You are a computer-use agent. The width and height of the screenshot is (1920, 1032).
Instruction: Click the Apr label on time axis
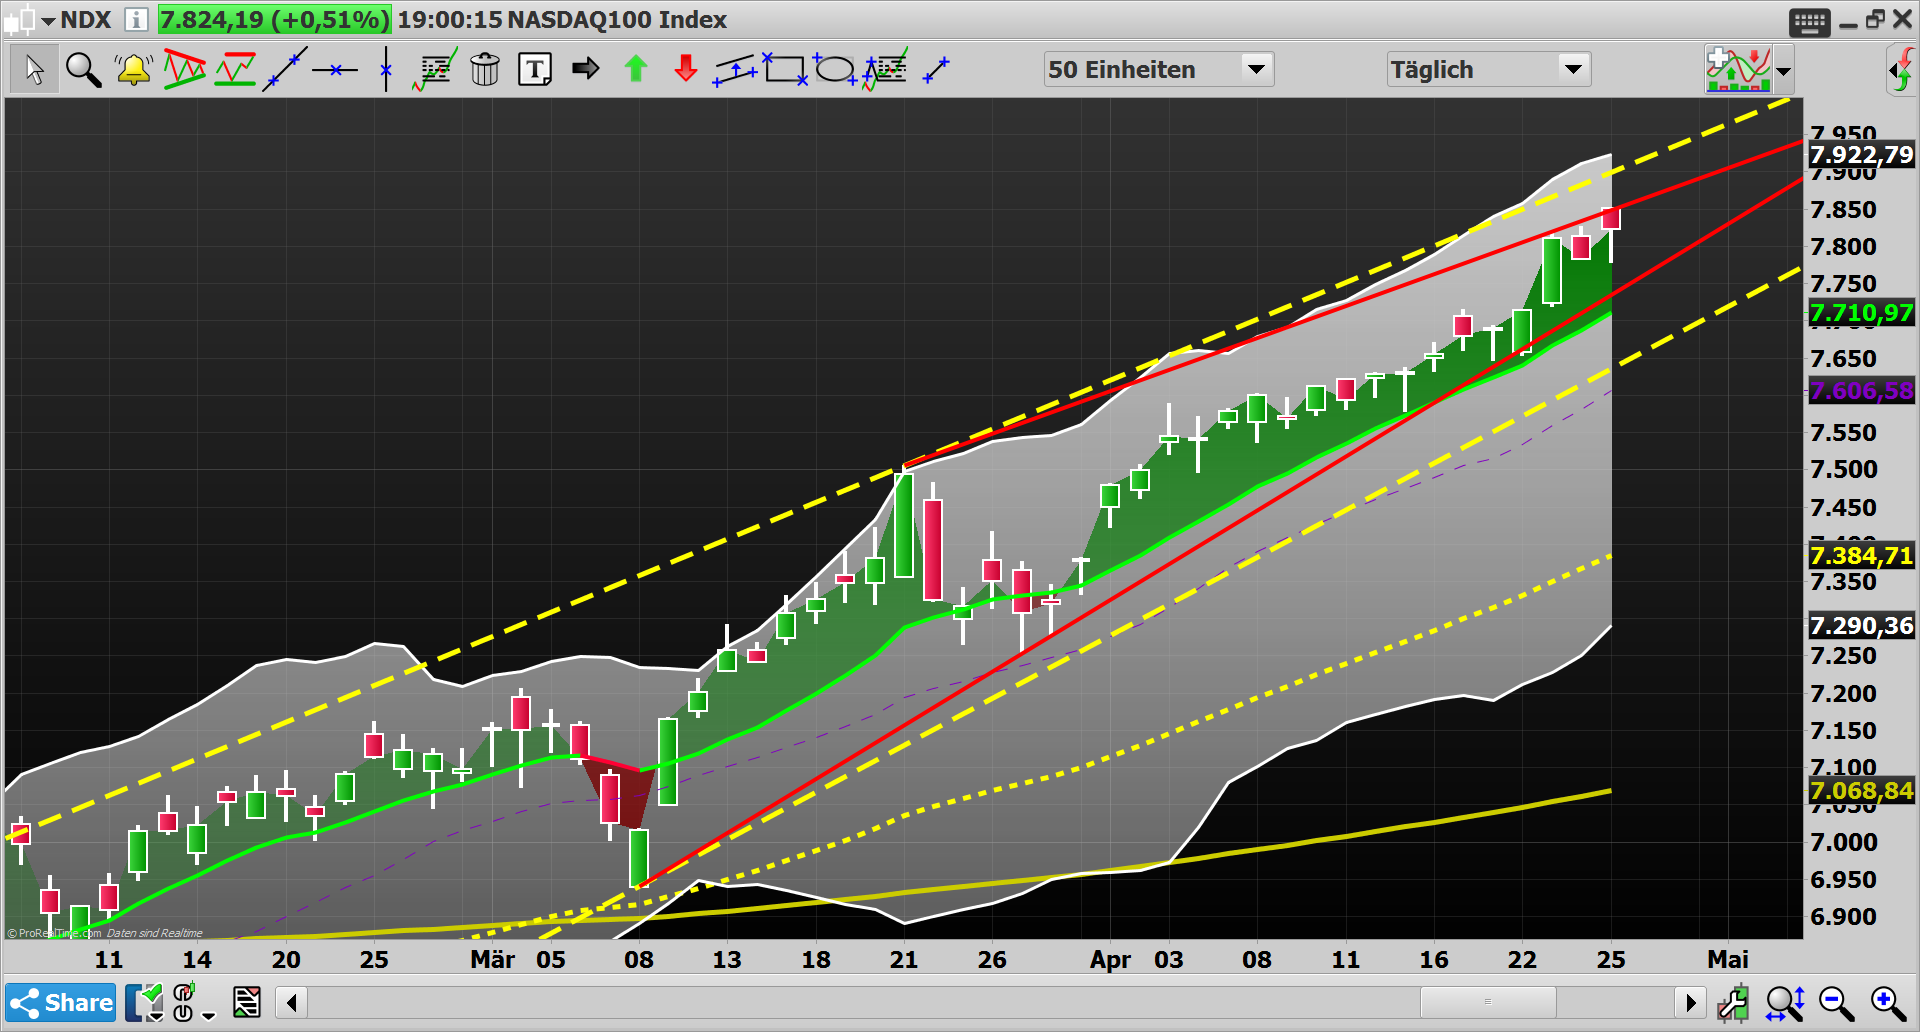tap(1110, 959)
